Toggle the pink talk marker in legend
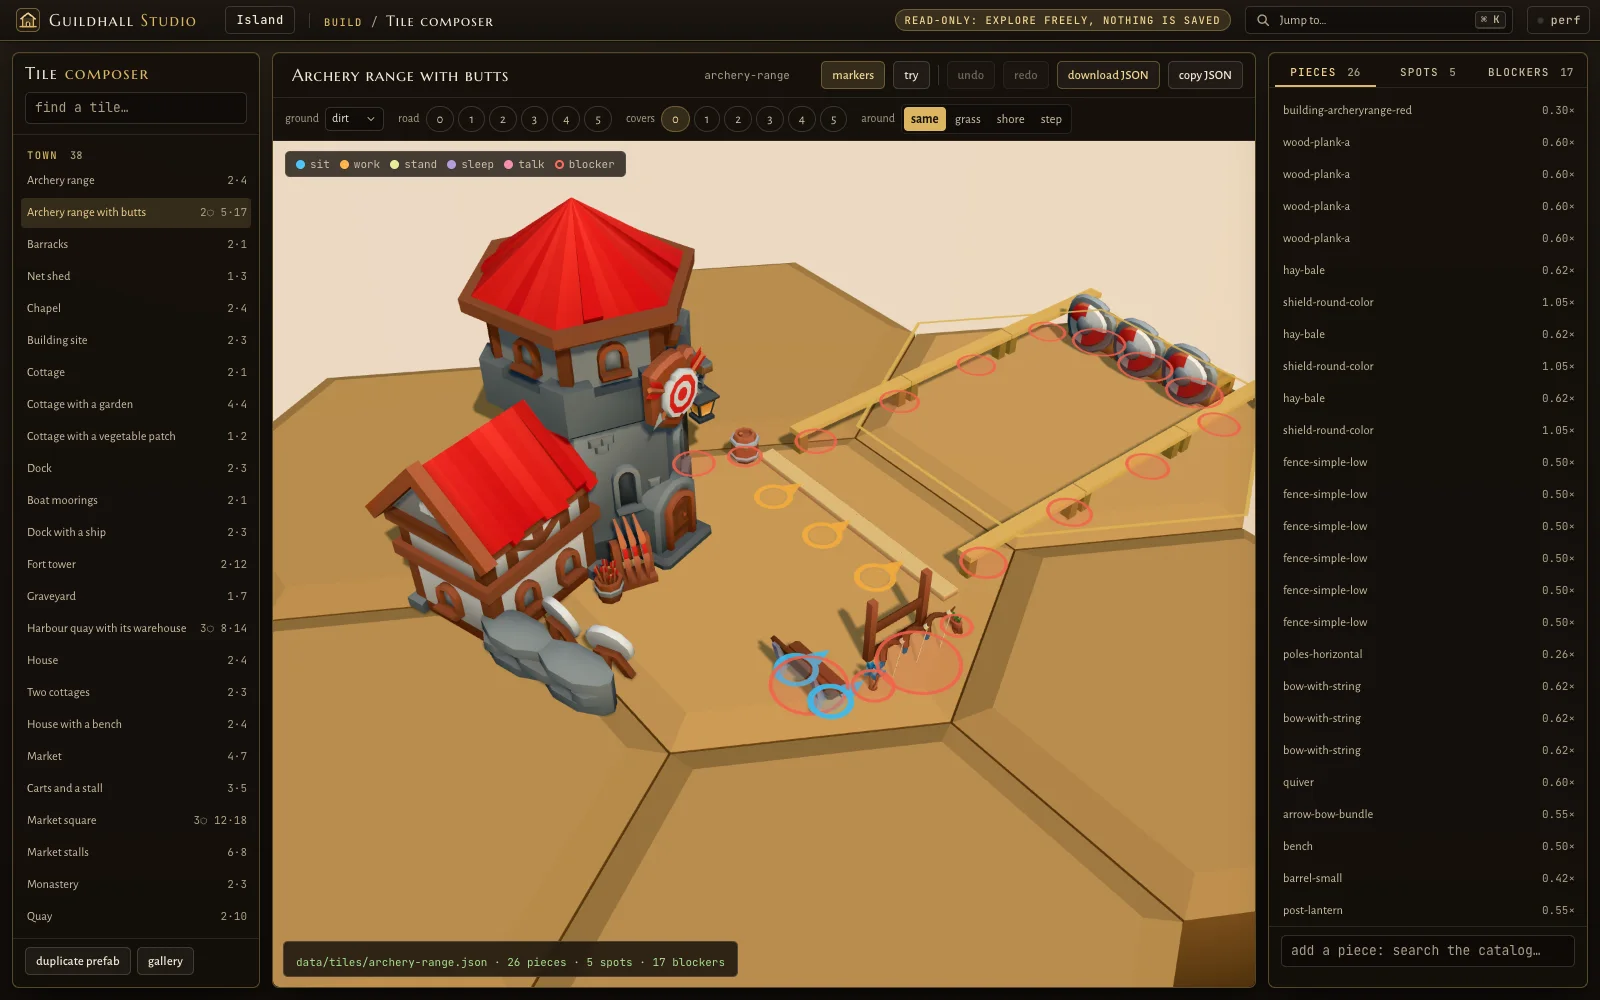Viewport: 1600px width, 1000px height. [x=524, y=164]
